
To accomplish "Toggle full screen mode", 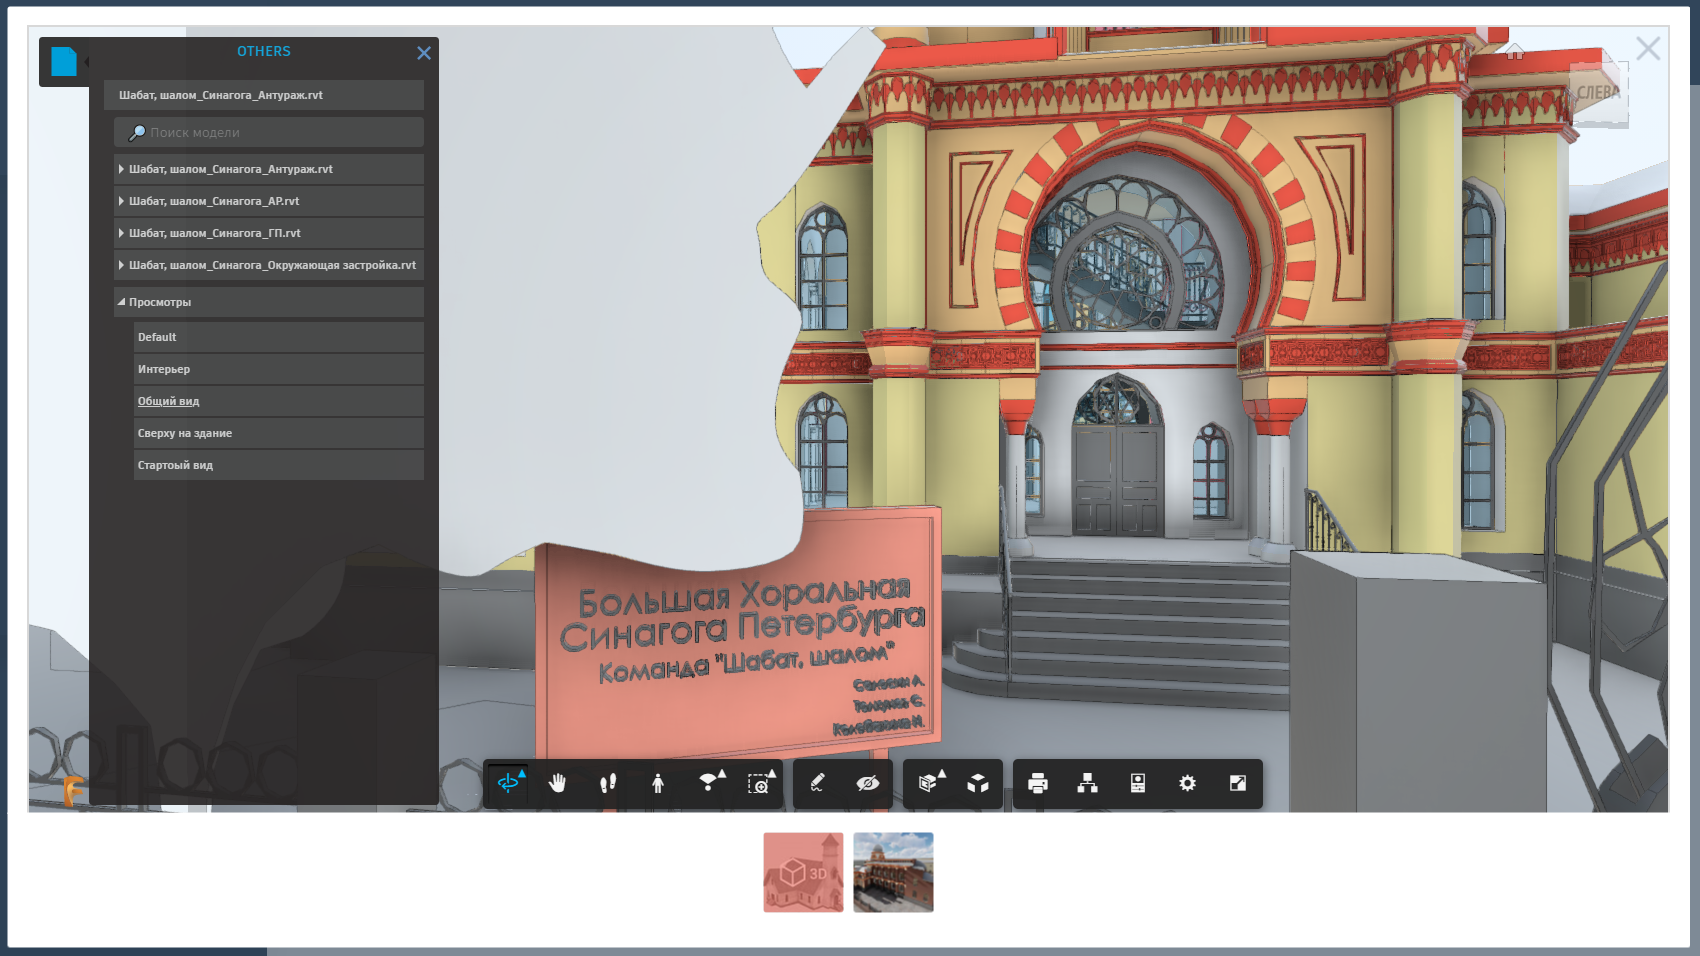I will 1238,783.
